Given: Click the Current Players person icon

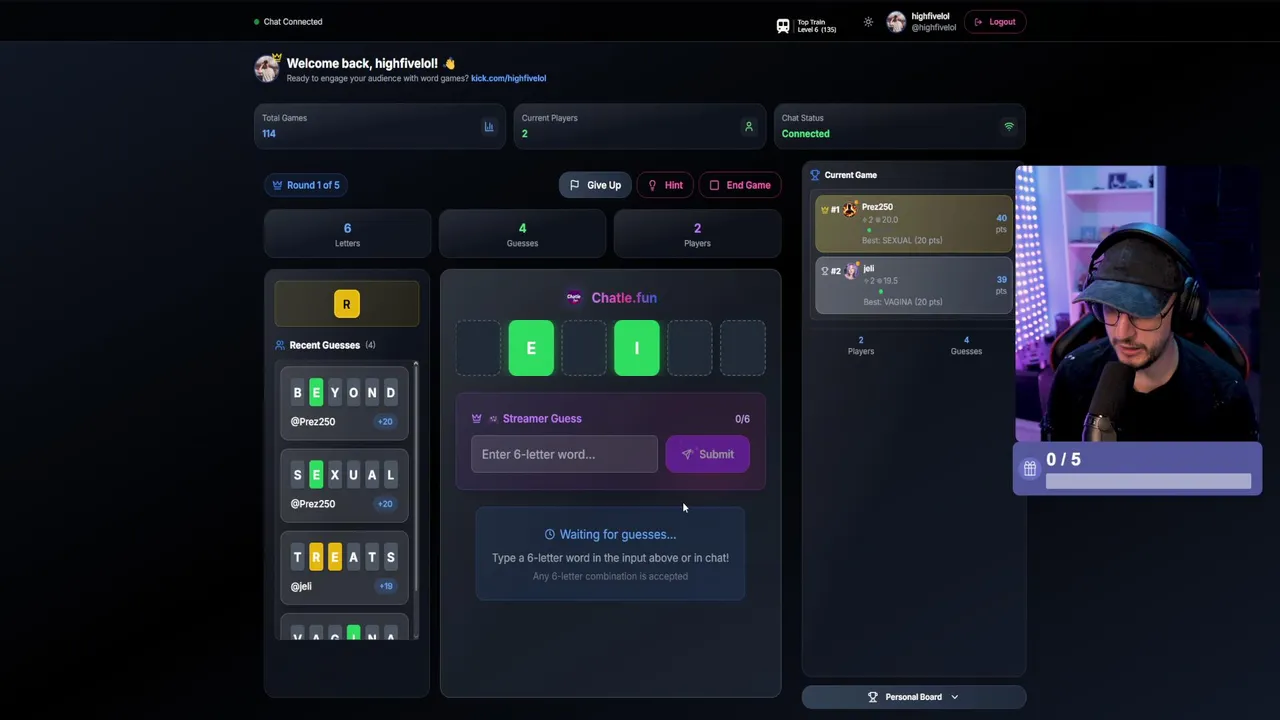Looking at the screenshot, I should [x=748, y=126].
